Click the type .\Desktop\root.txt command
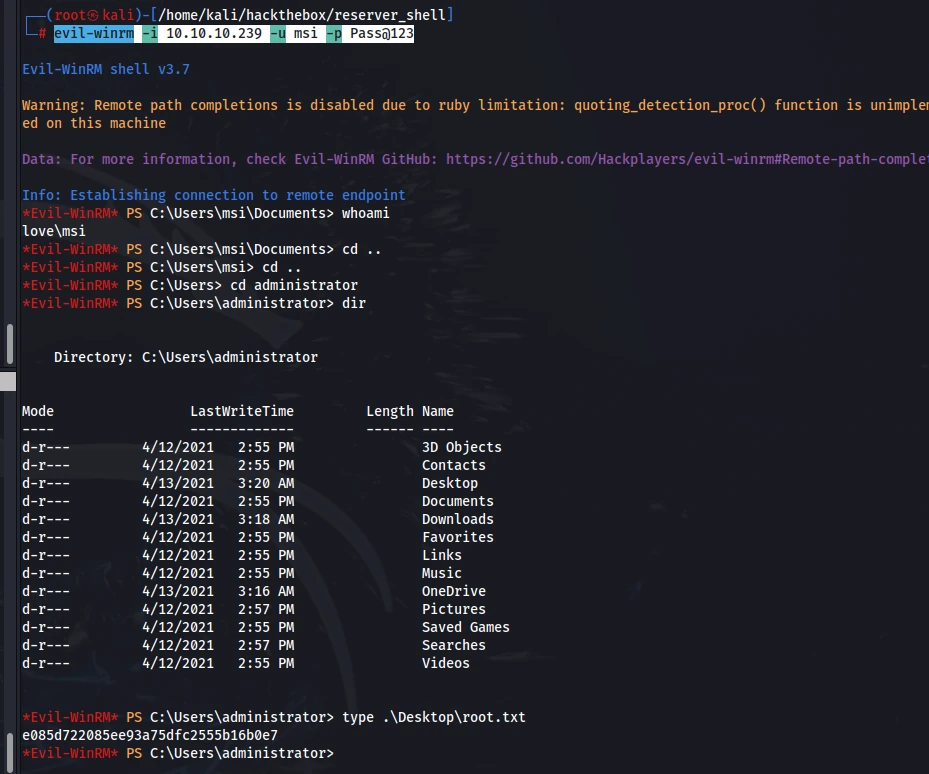 (434, 717)
